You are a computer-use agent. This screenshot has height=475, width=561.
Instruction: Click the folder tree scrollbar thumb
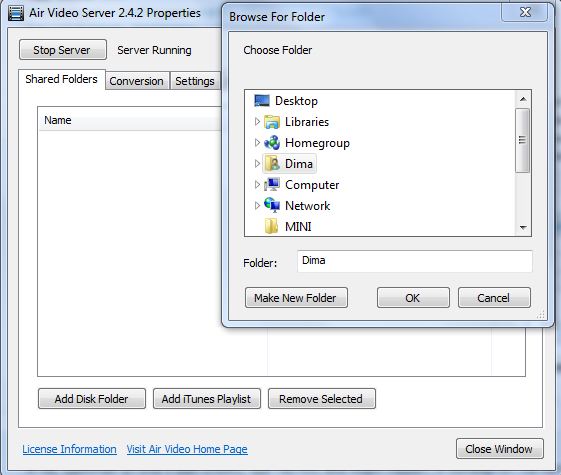[523, 140]
